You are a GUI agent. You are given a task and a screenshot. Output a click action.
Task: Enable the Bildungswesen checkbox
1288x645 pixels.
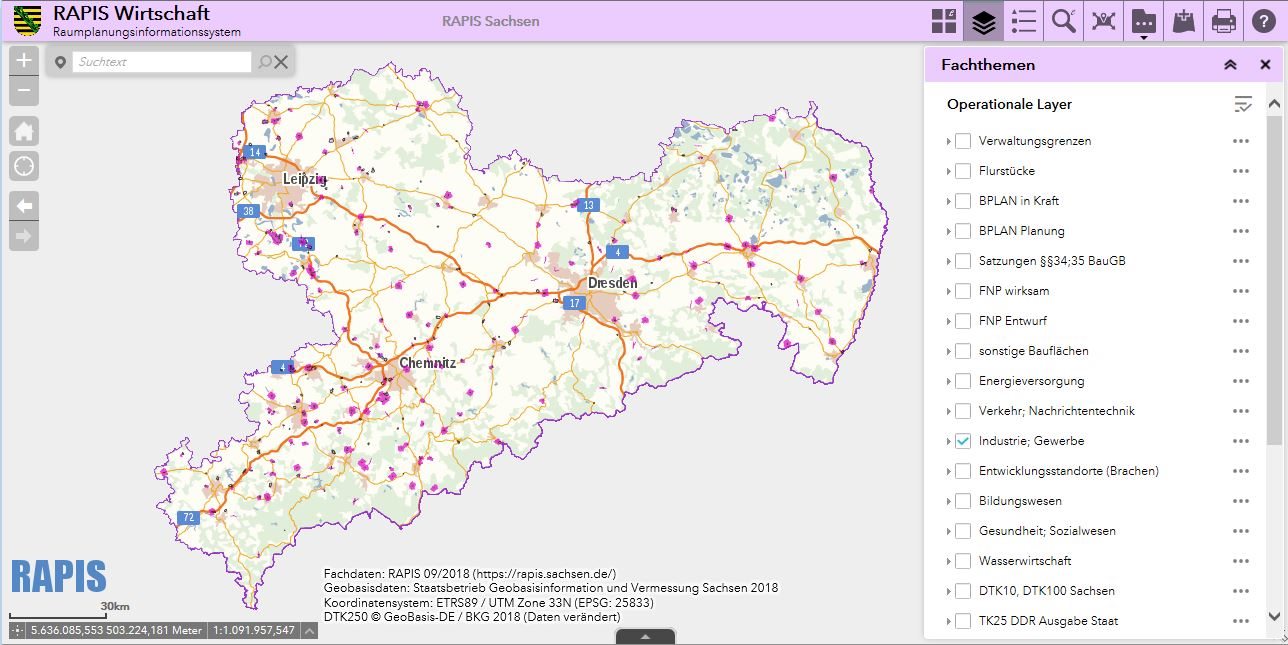(x=963, y=501)
